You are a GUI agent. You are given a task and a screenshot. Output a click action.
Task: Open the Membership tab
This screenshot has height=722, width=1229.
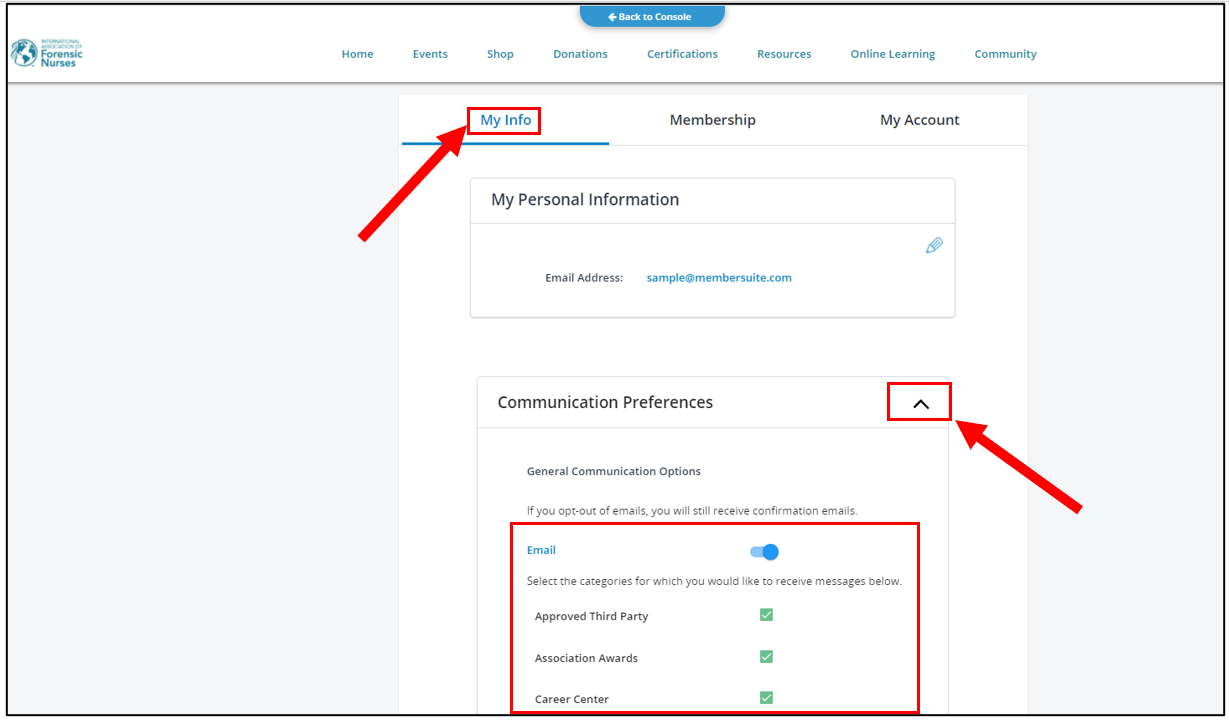click(x=712, y=120)
